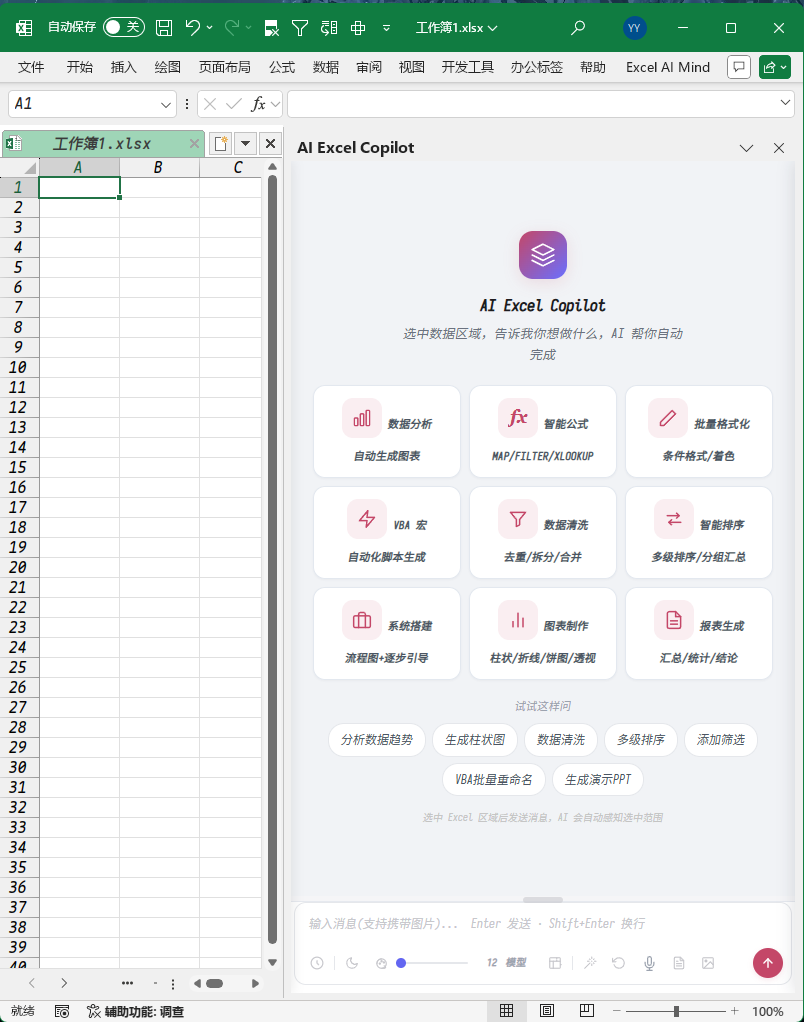Select Normal view button in status bar

506,1011
